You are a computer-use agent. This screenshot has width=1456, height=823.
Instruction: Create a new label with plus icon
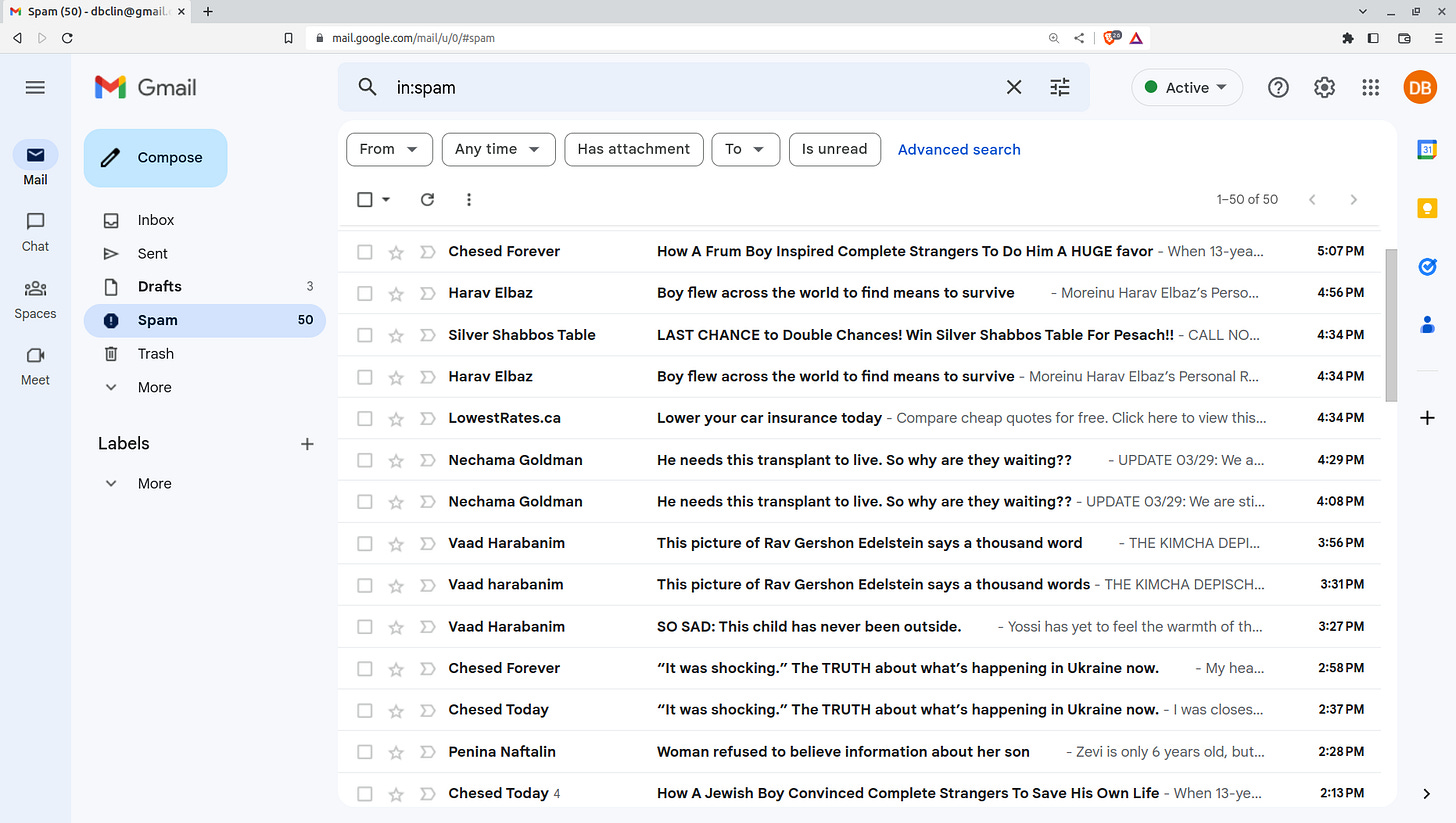(307, 444)
